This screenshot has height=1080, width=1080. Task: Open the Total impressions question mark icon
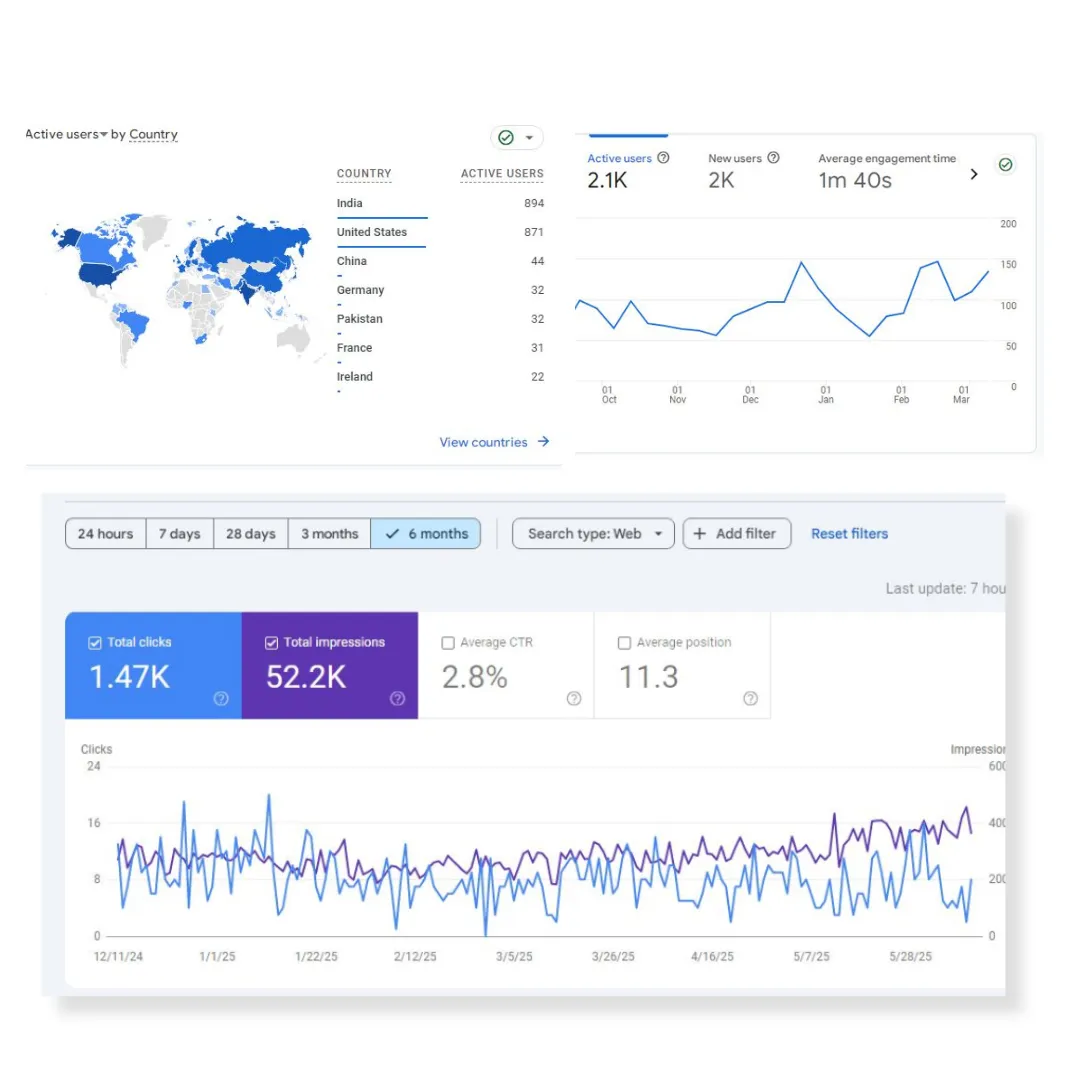(x=397, y=699)
